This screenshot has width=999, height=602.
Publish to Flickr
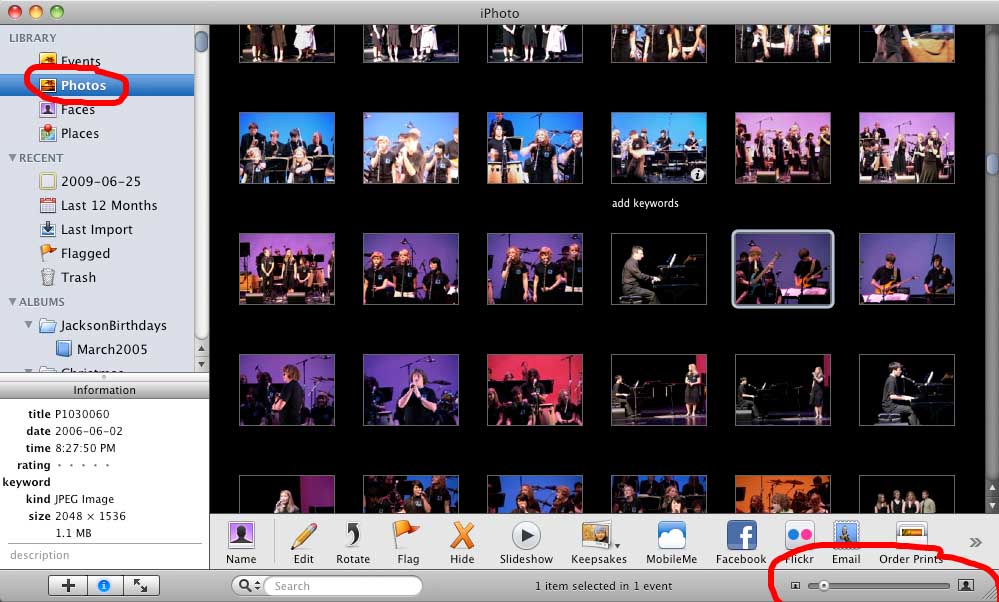(798, 540)
